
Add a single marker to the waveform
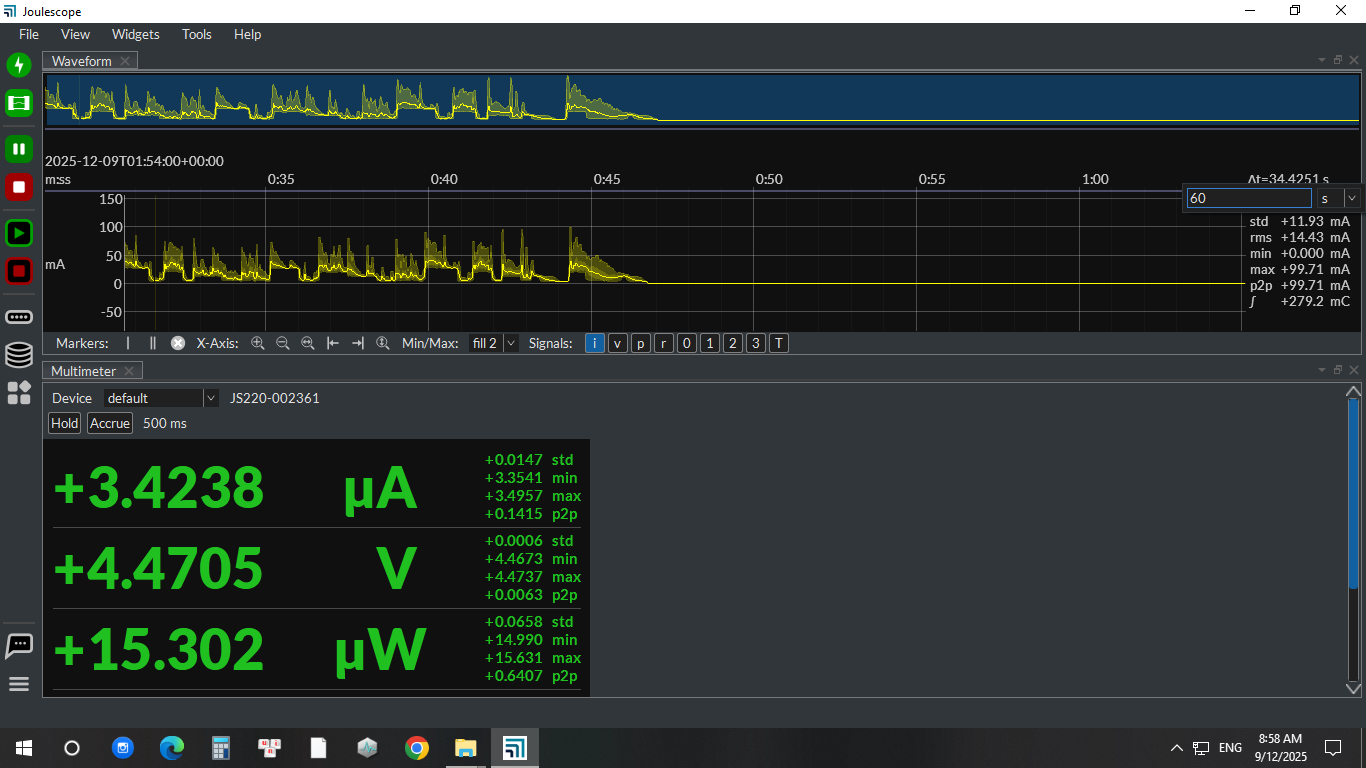[128, 343]
